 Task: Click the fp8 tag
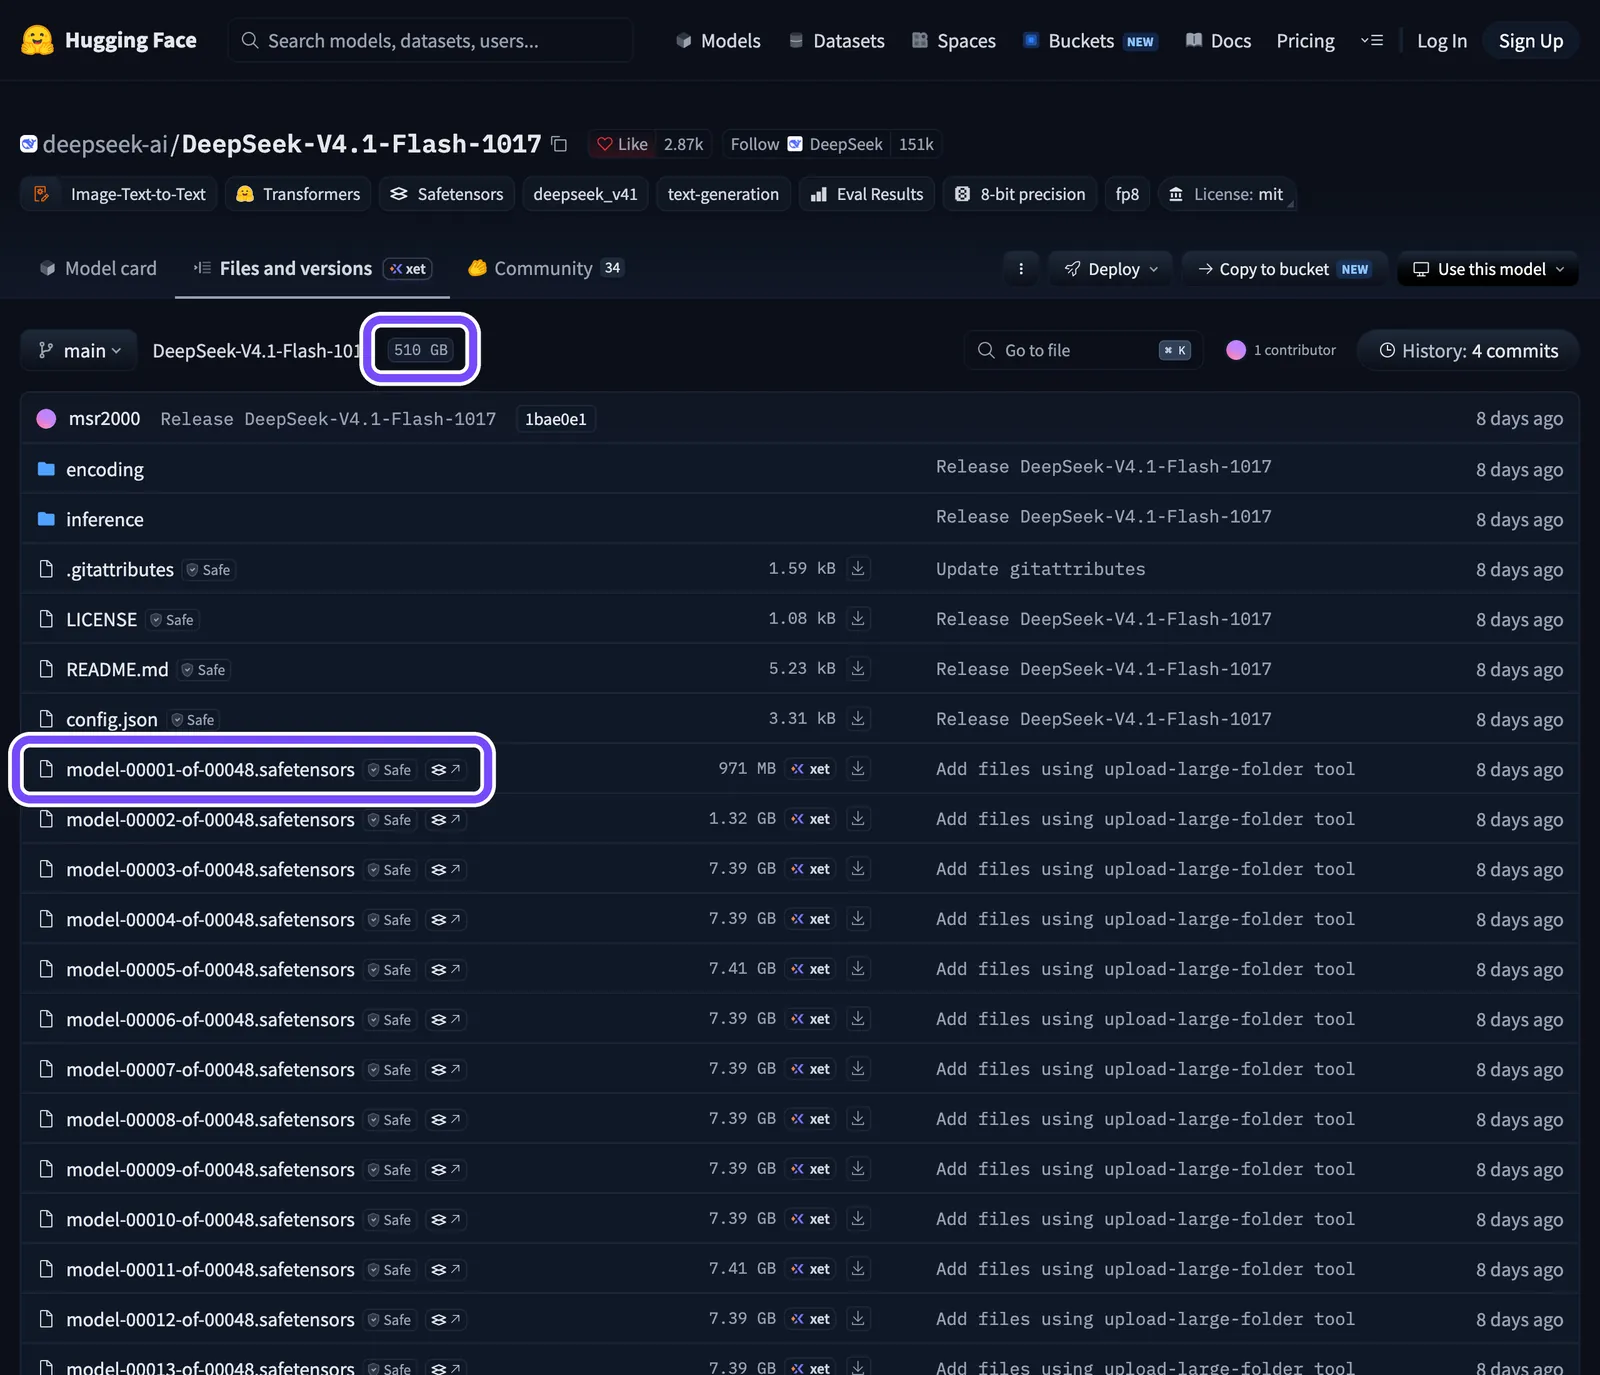(x=1127, y=194)
